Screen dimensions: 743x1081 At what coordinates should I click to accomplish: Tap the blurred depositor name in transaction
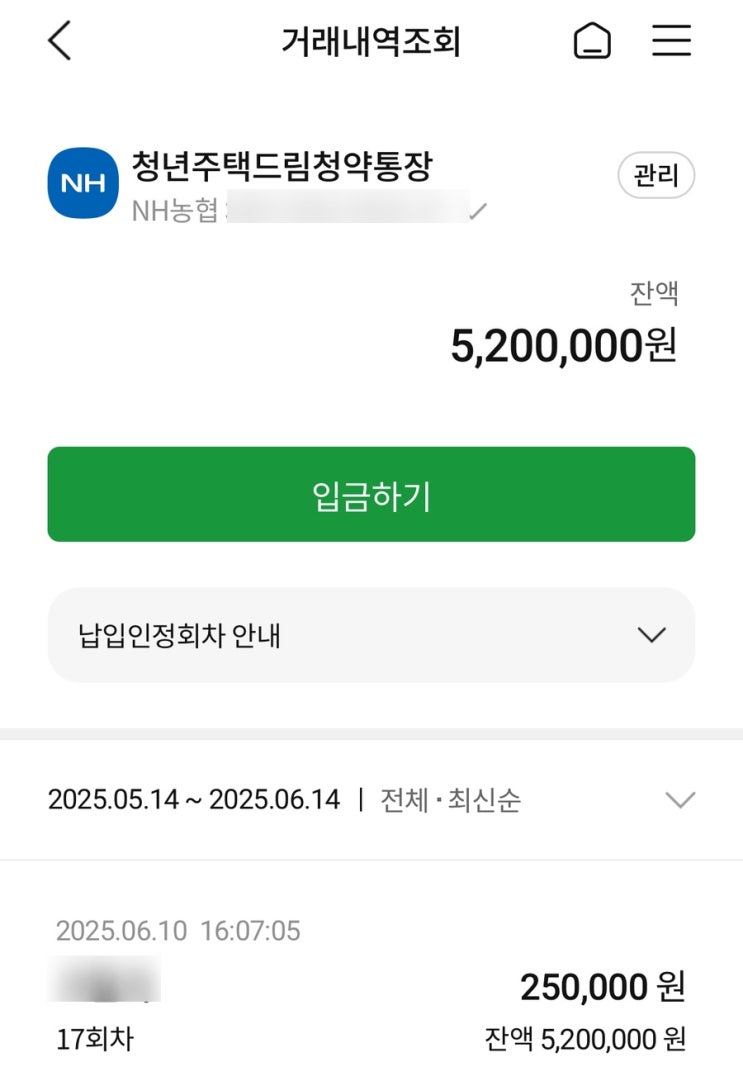104,980
